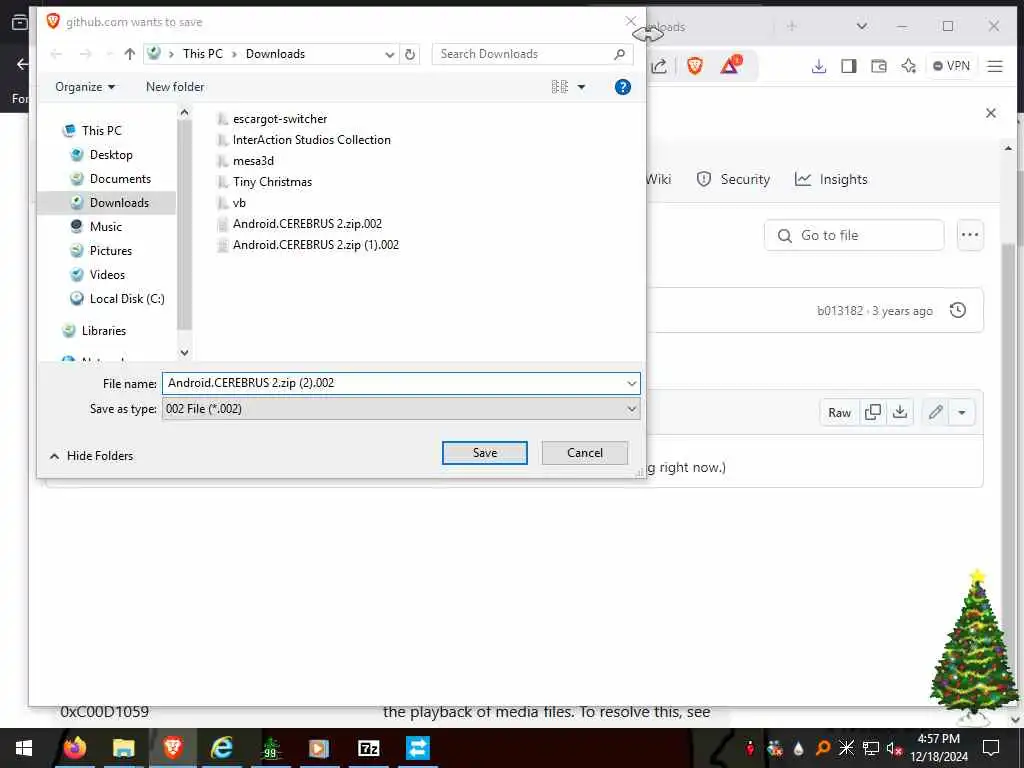Viewport: 1024px width, 768px height.
Task: Click the navigation pane scroll down arrow
Action: 184,353
